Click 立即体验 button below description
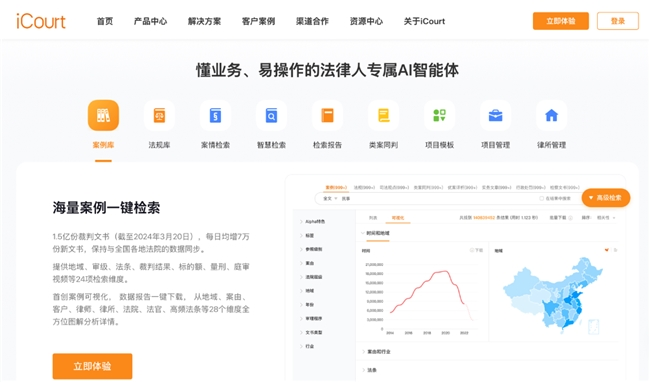The height and width of the screenshot is (382, 650). click(x=92, y=366)
